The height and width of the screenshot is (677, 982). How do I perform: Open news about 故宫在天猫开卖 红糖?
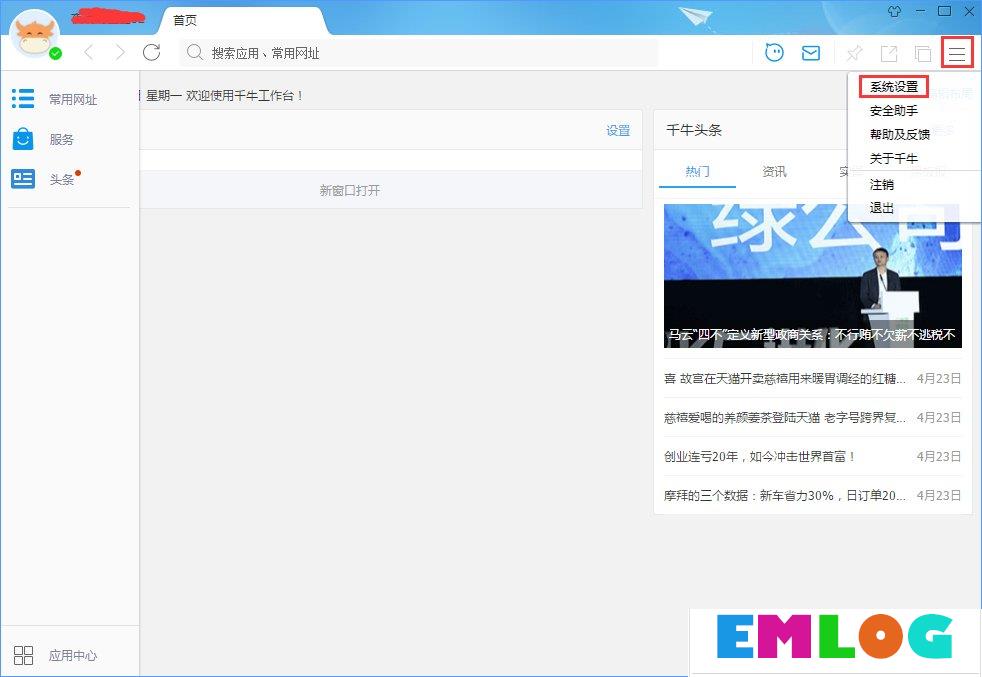point(785,378)
